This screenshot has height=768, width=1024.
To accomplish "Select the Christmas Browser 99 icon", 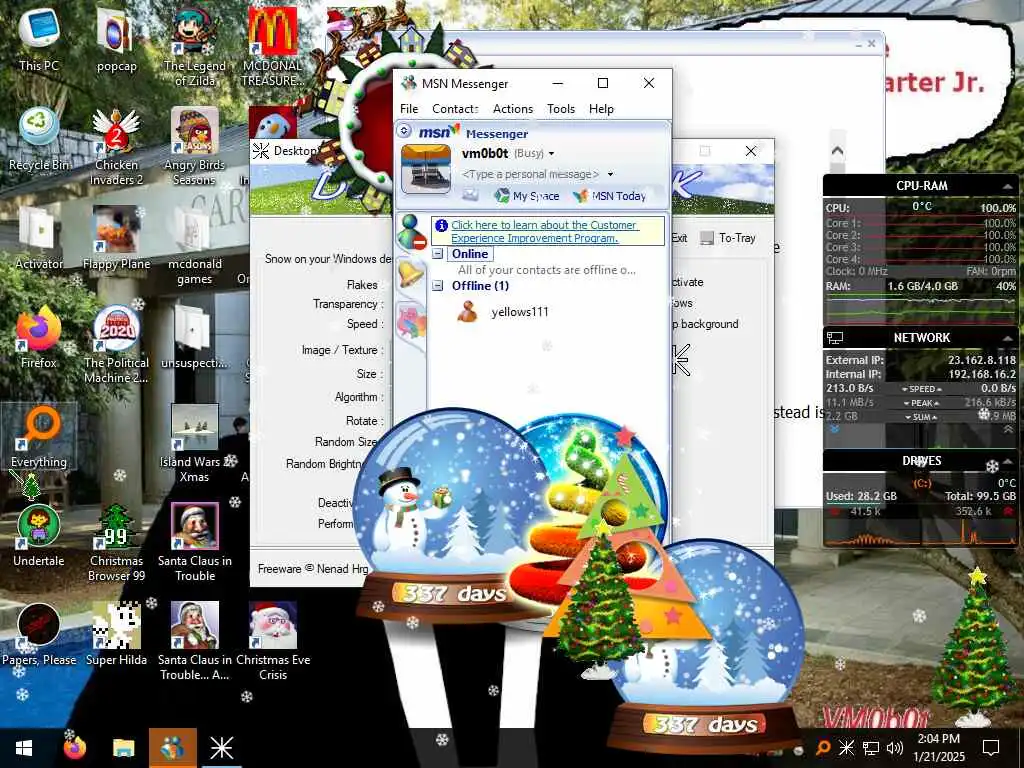I will [x=116, y=542].
